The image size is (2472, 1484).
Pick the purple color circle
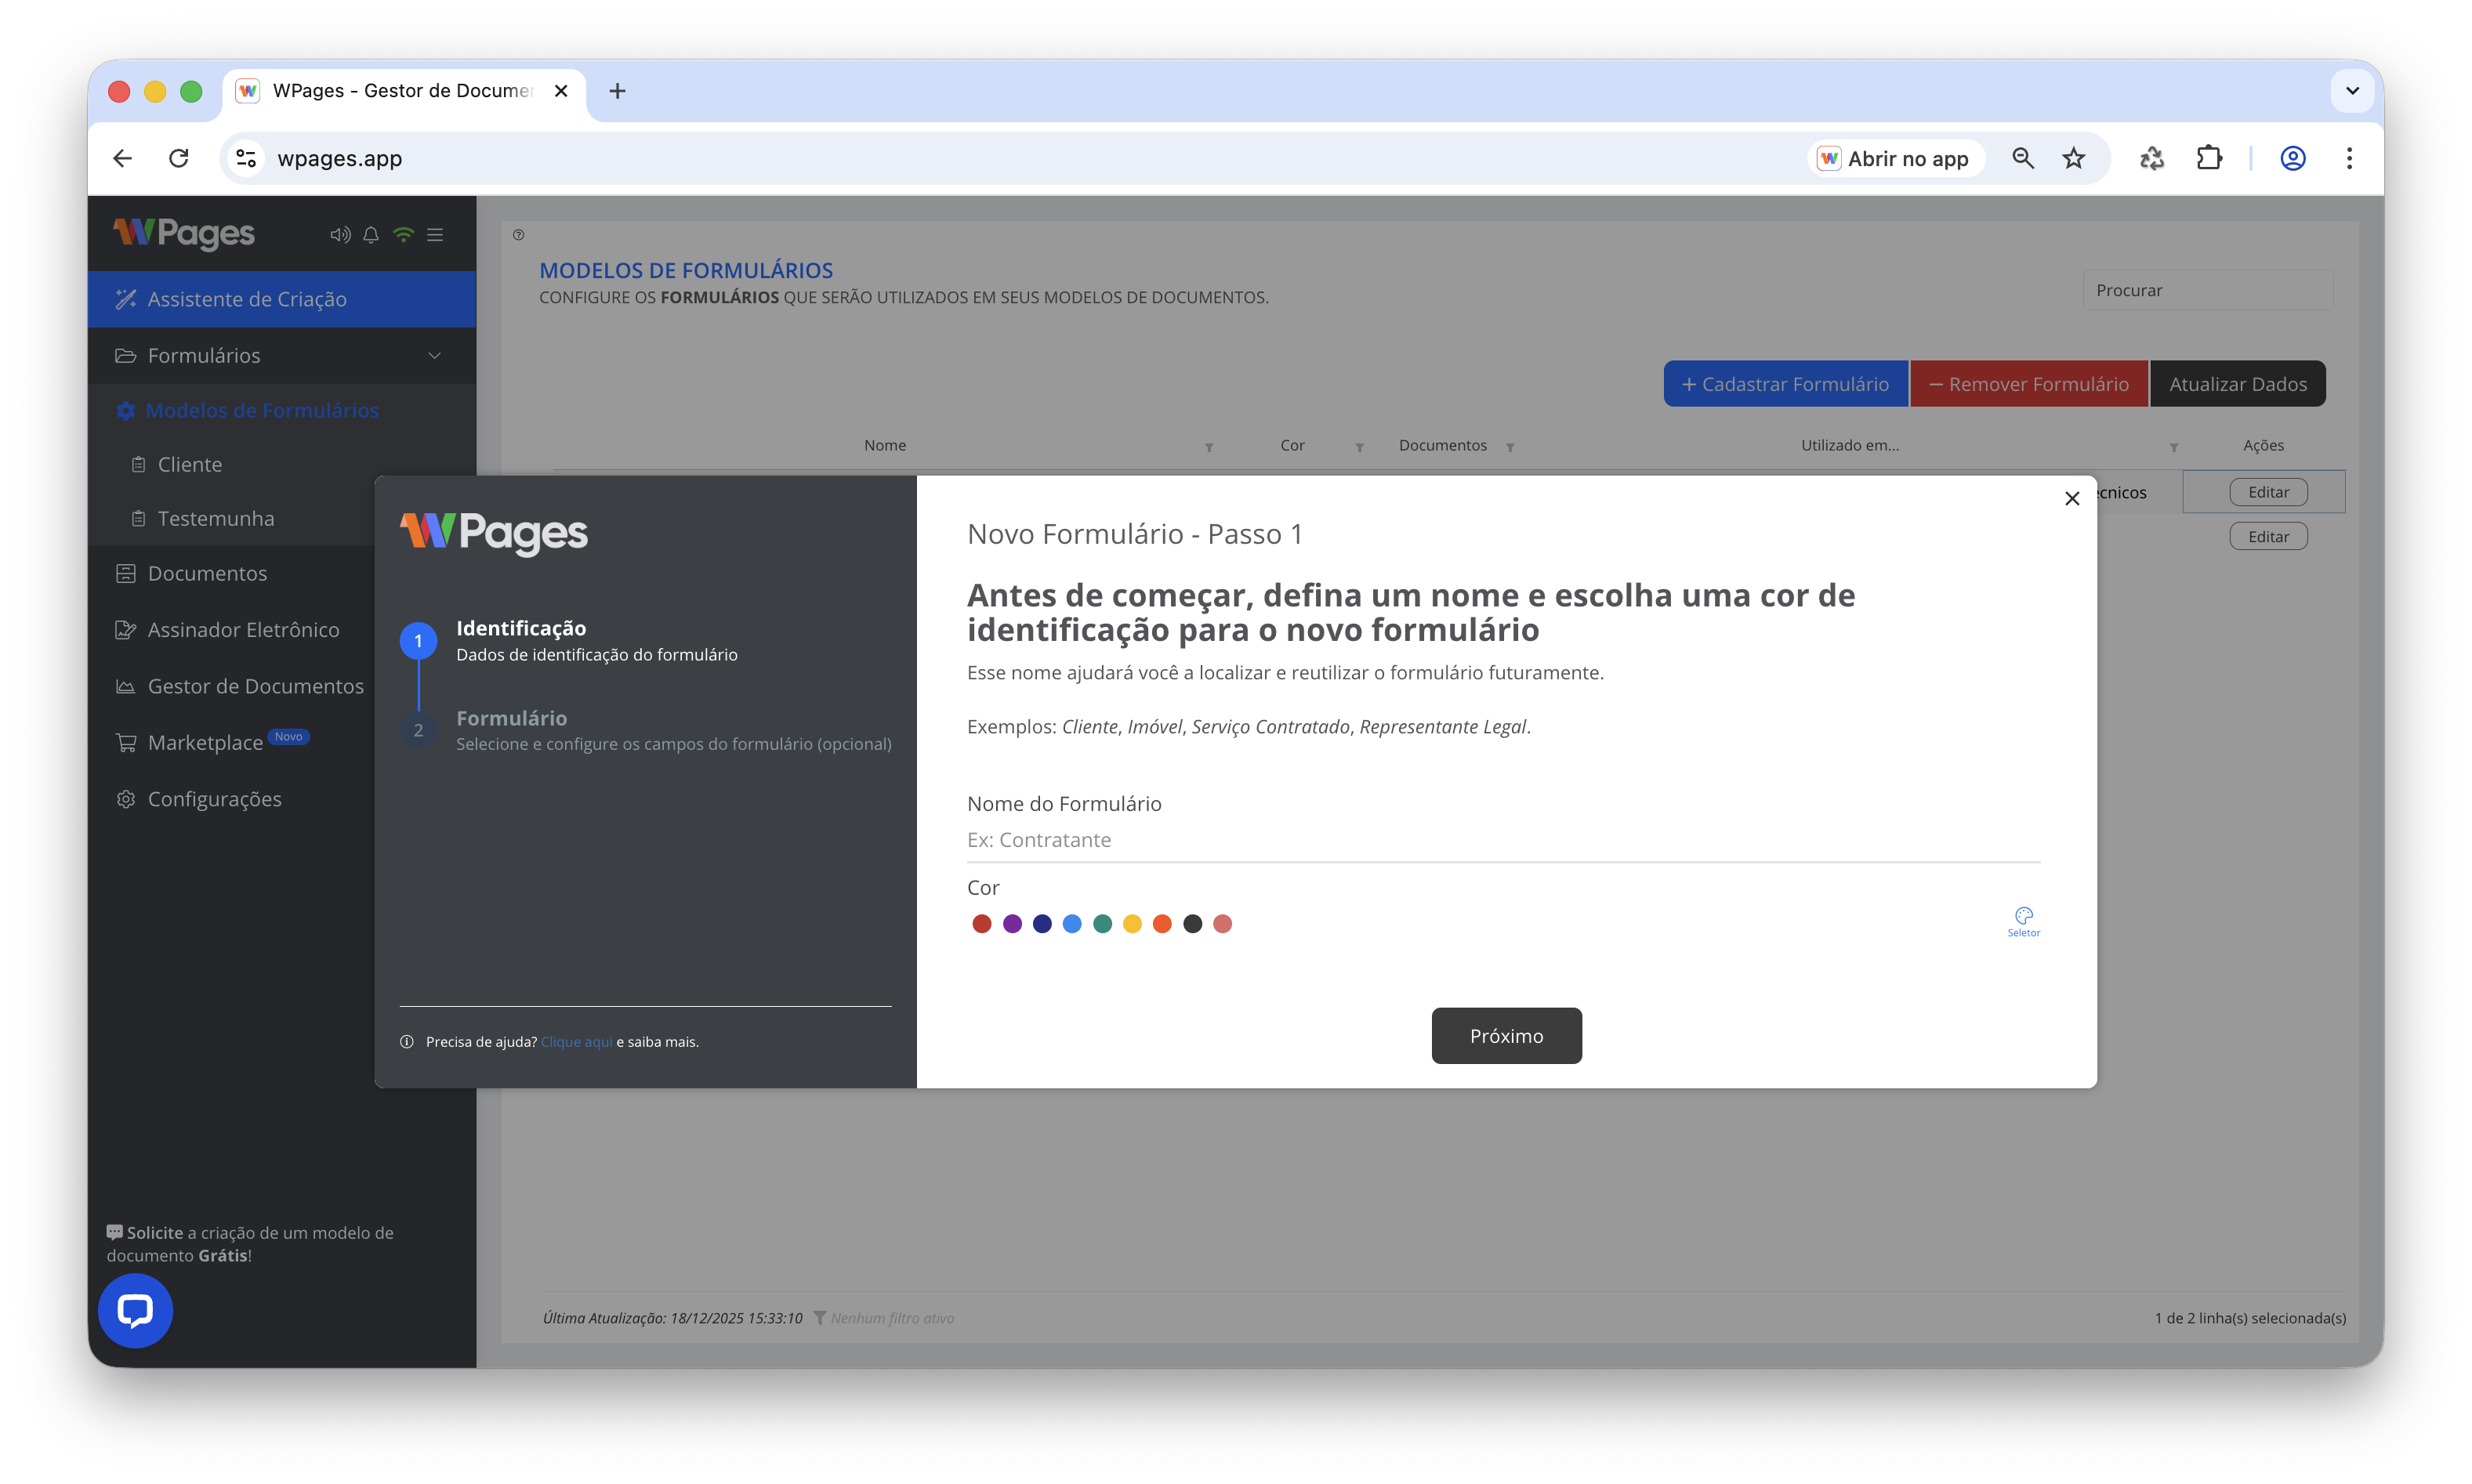[x=1012, y=924]
